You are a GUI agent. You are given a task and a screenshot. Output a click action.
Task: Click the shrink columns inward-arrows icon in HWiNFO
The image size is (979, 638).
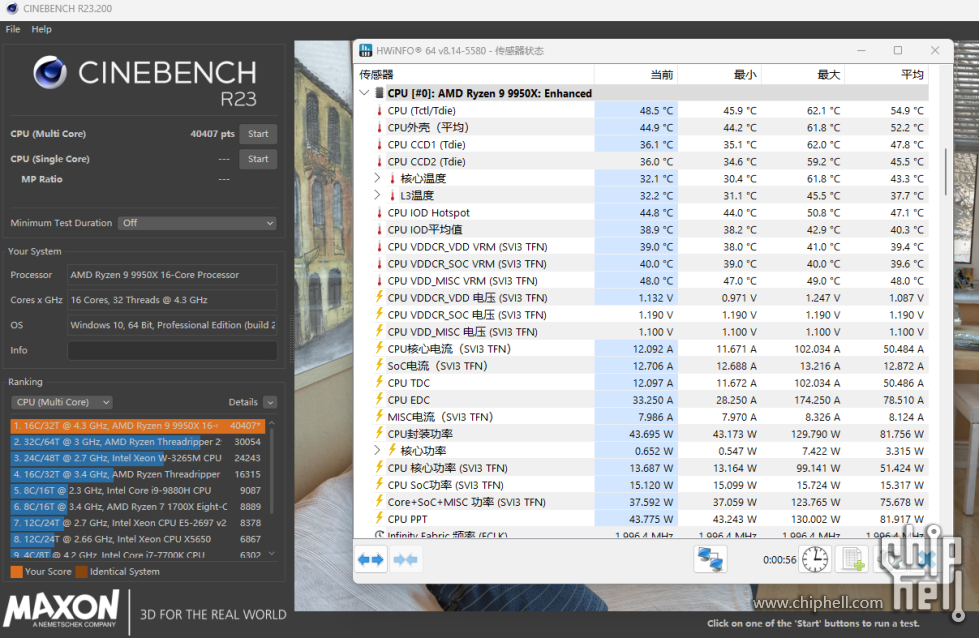[x=405, y=559]
